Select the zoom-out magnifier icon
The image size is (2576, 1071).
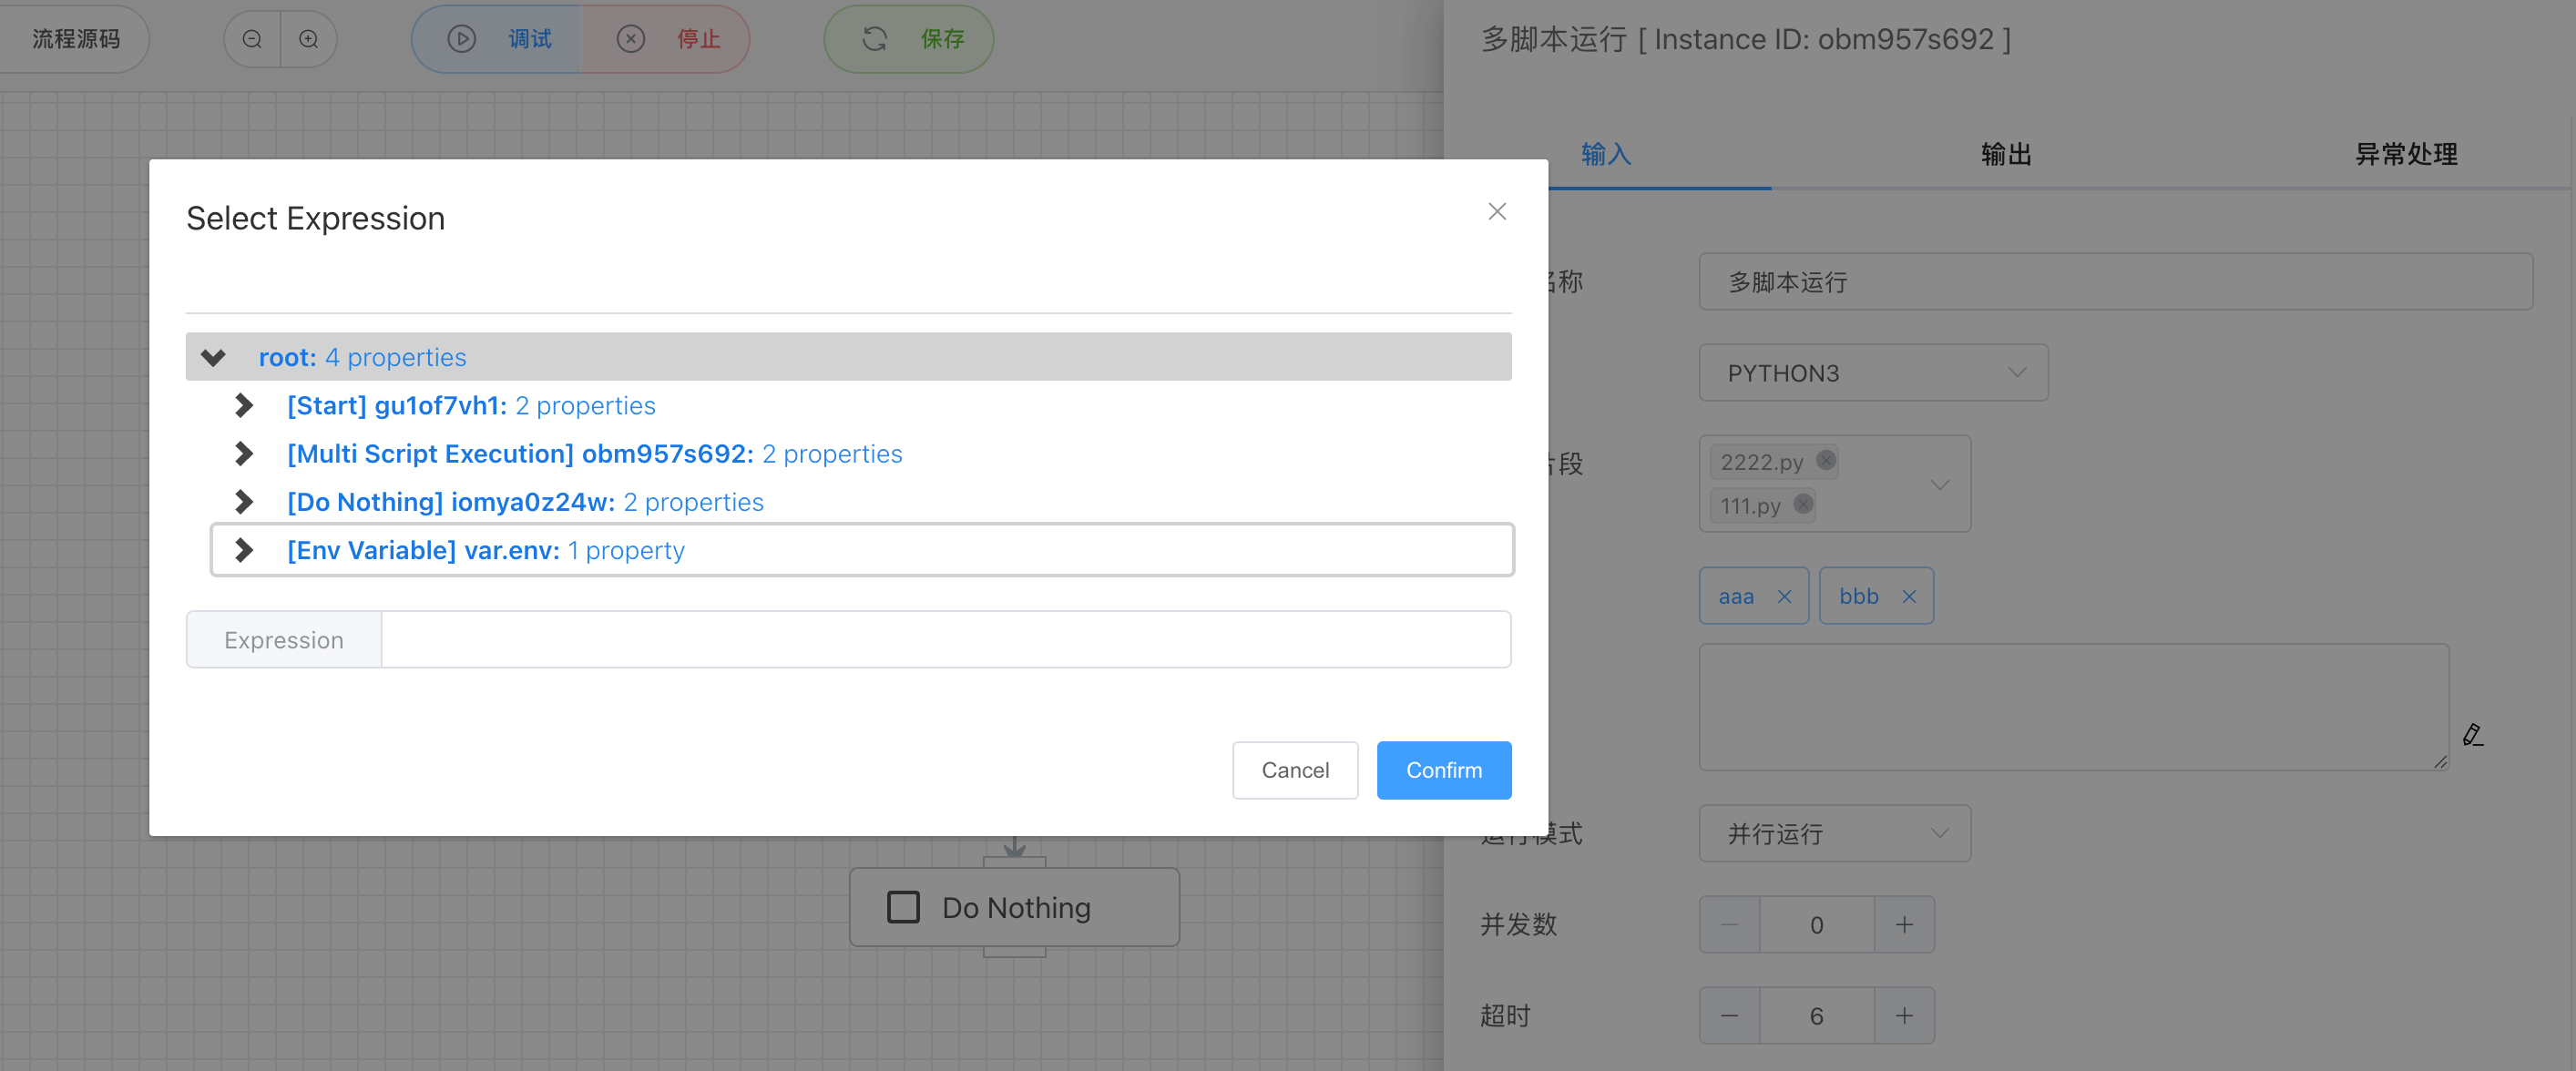pos(251,38)
